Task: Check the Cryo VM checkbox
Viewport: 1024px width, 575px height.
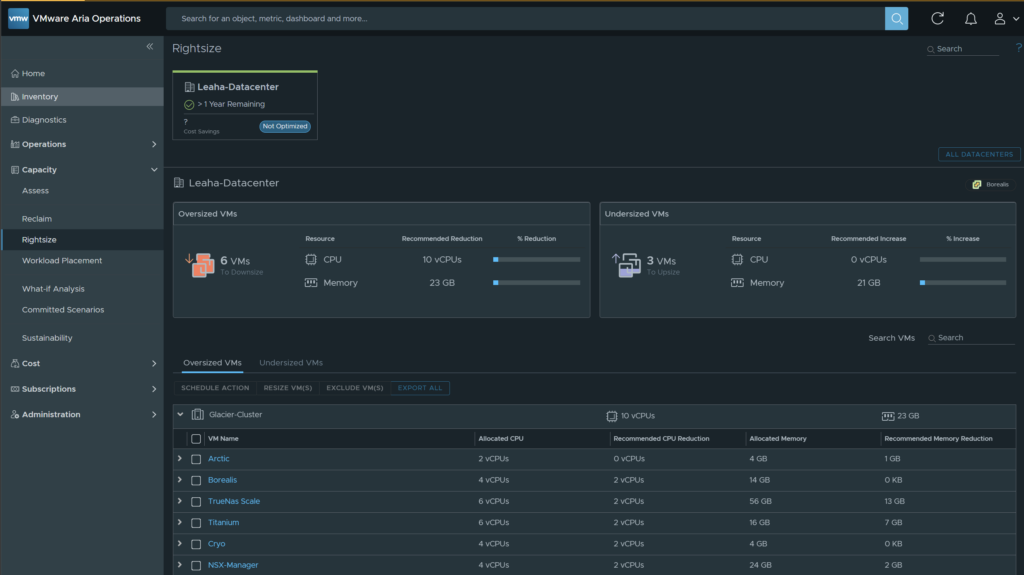Action: 196,544
